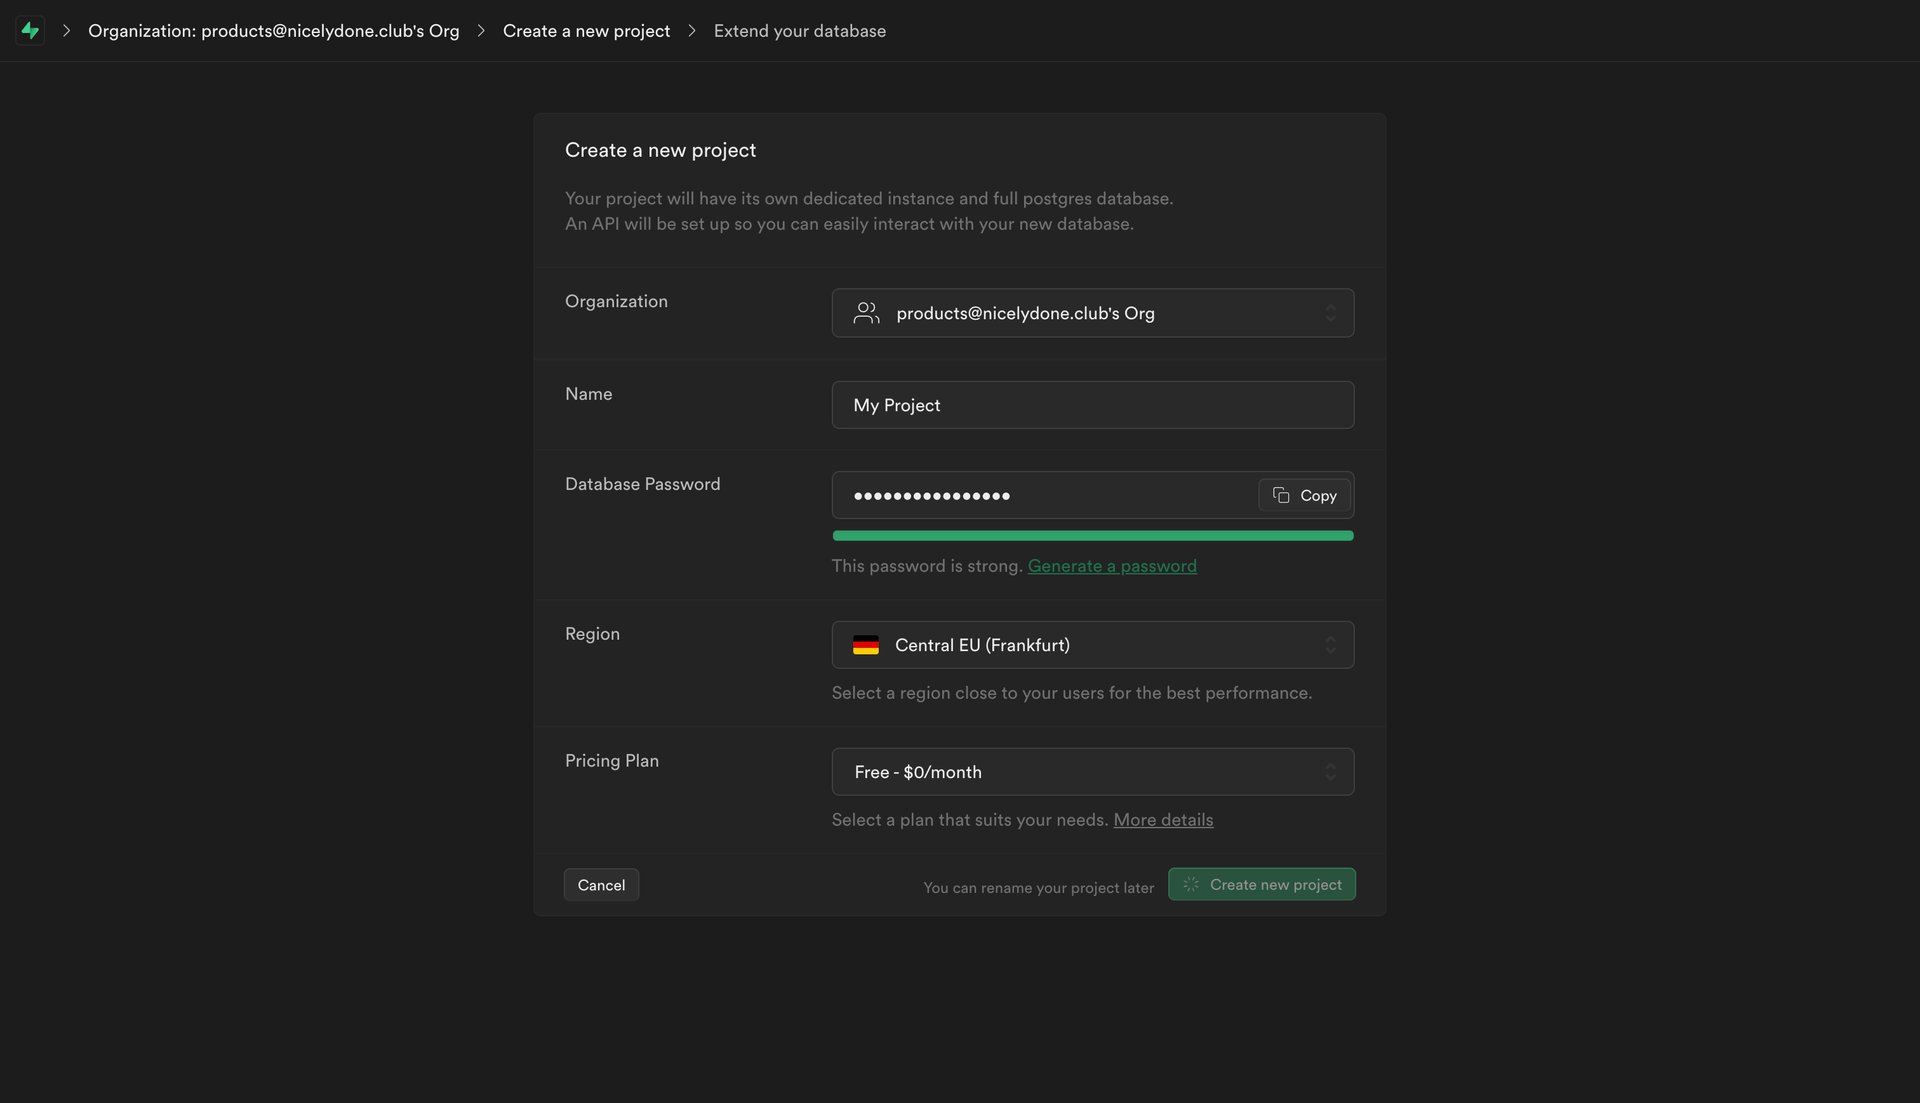Image resolution: width=1920 pixels, height=1103 pixels.
Task: Select the Create a new project breadcrumb
Action: click(585, 30)
